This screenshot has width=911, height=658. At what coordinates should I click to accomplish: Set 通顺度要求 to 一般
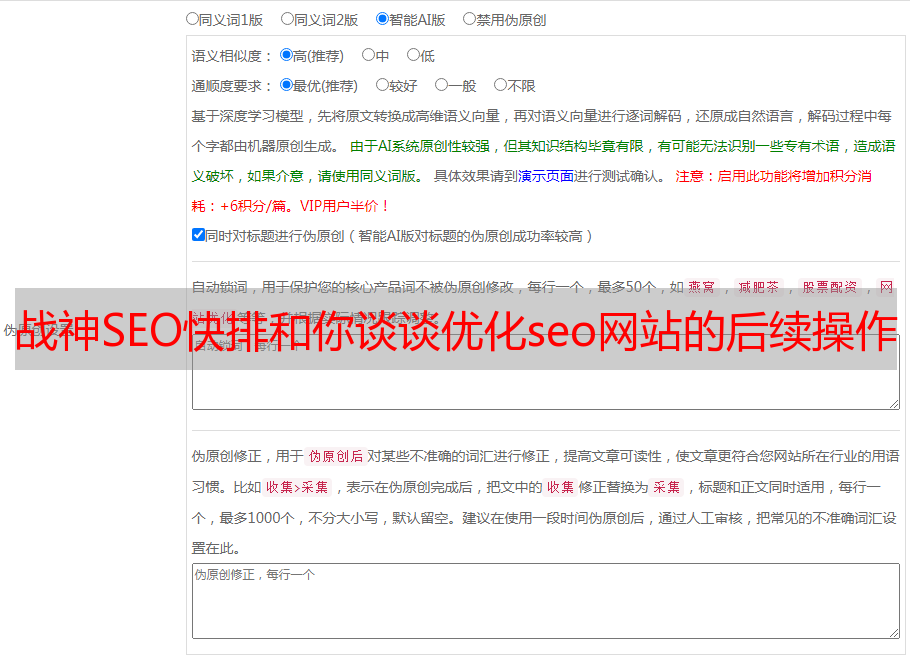(x=442, y=85)
